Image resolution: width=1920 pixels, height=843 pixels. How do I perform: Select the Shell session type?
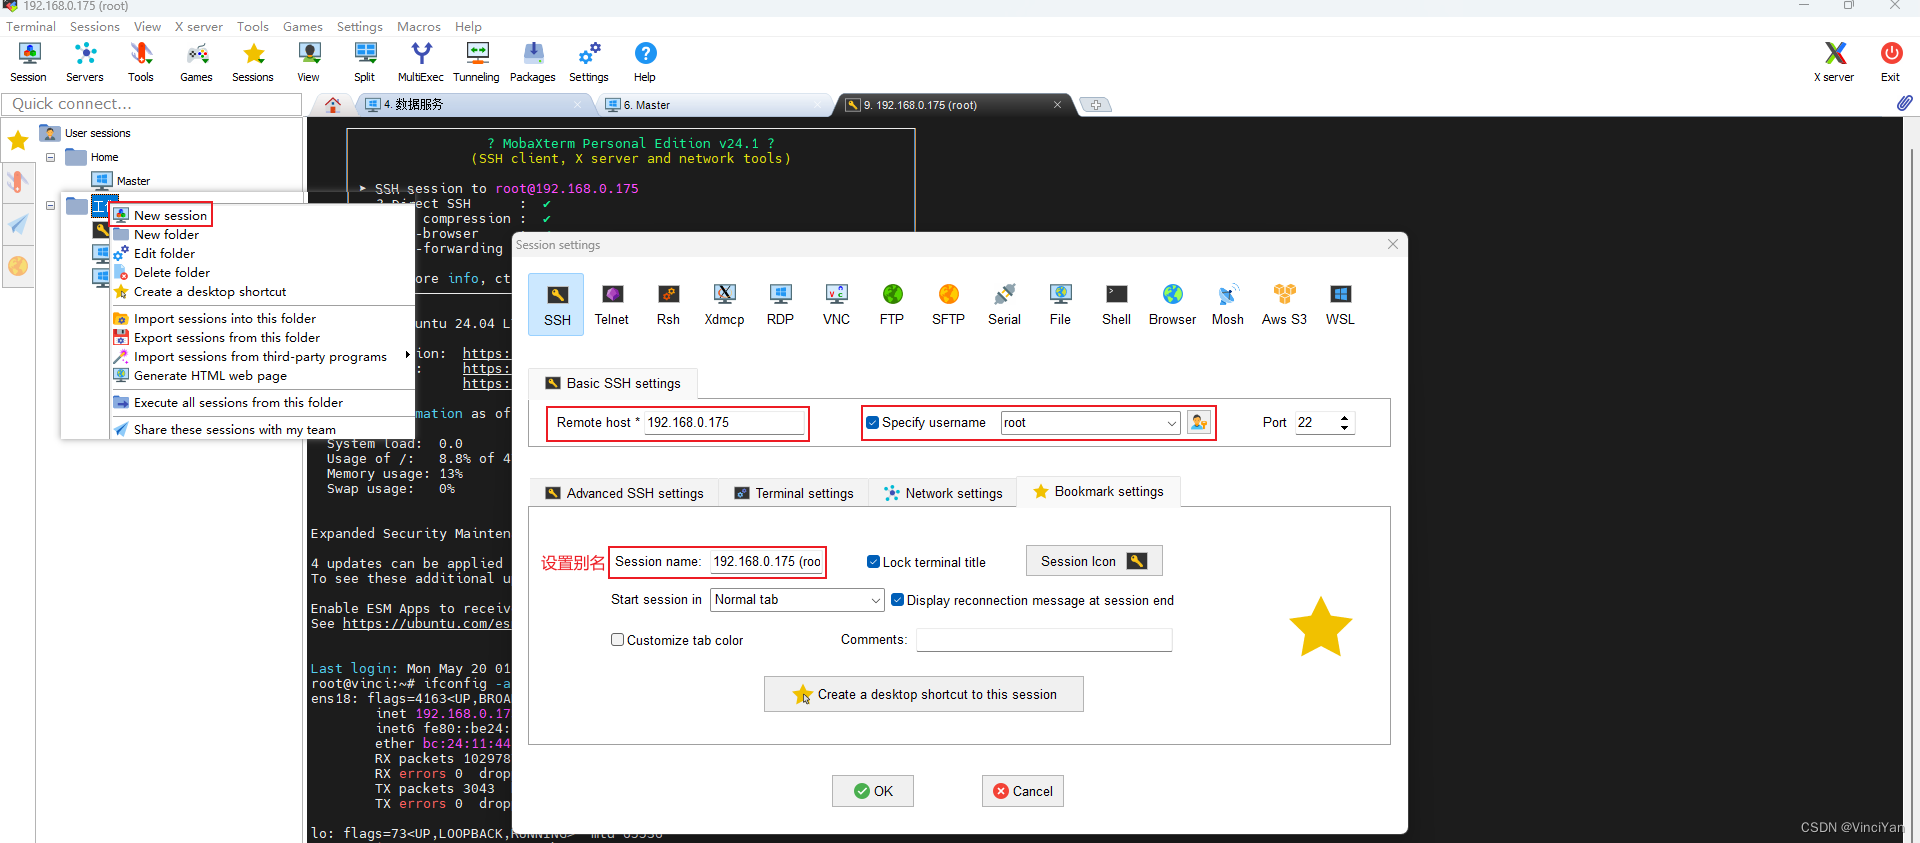pyautogui.click(x=1116, y=305)
